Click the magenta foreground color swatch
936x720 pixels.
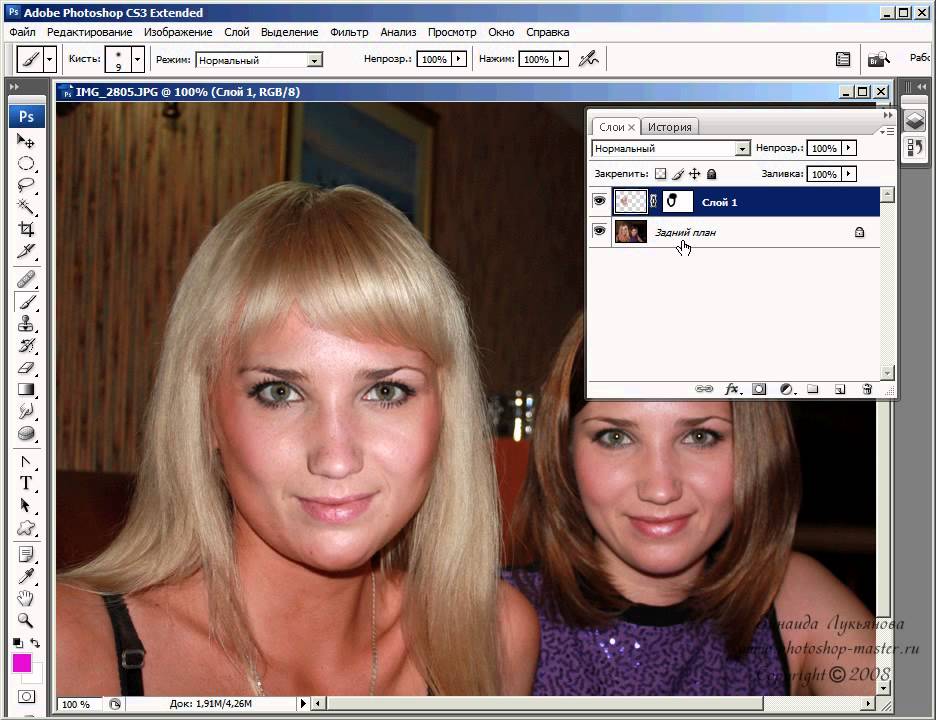[21, 663]
